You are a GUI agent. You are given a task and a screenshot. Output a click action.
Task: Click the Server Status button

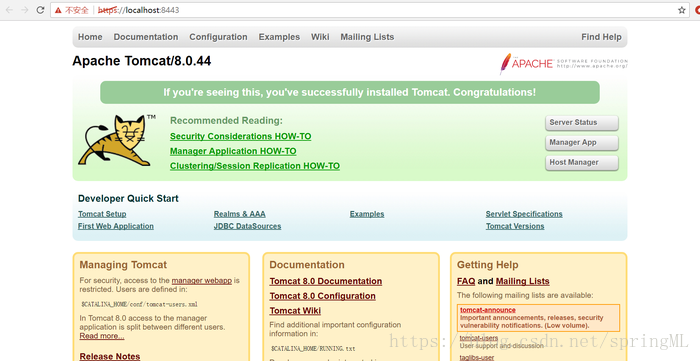[582, 123]
